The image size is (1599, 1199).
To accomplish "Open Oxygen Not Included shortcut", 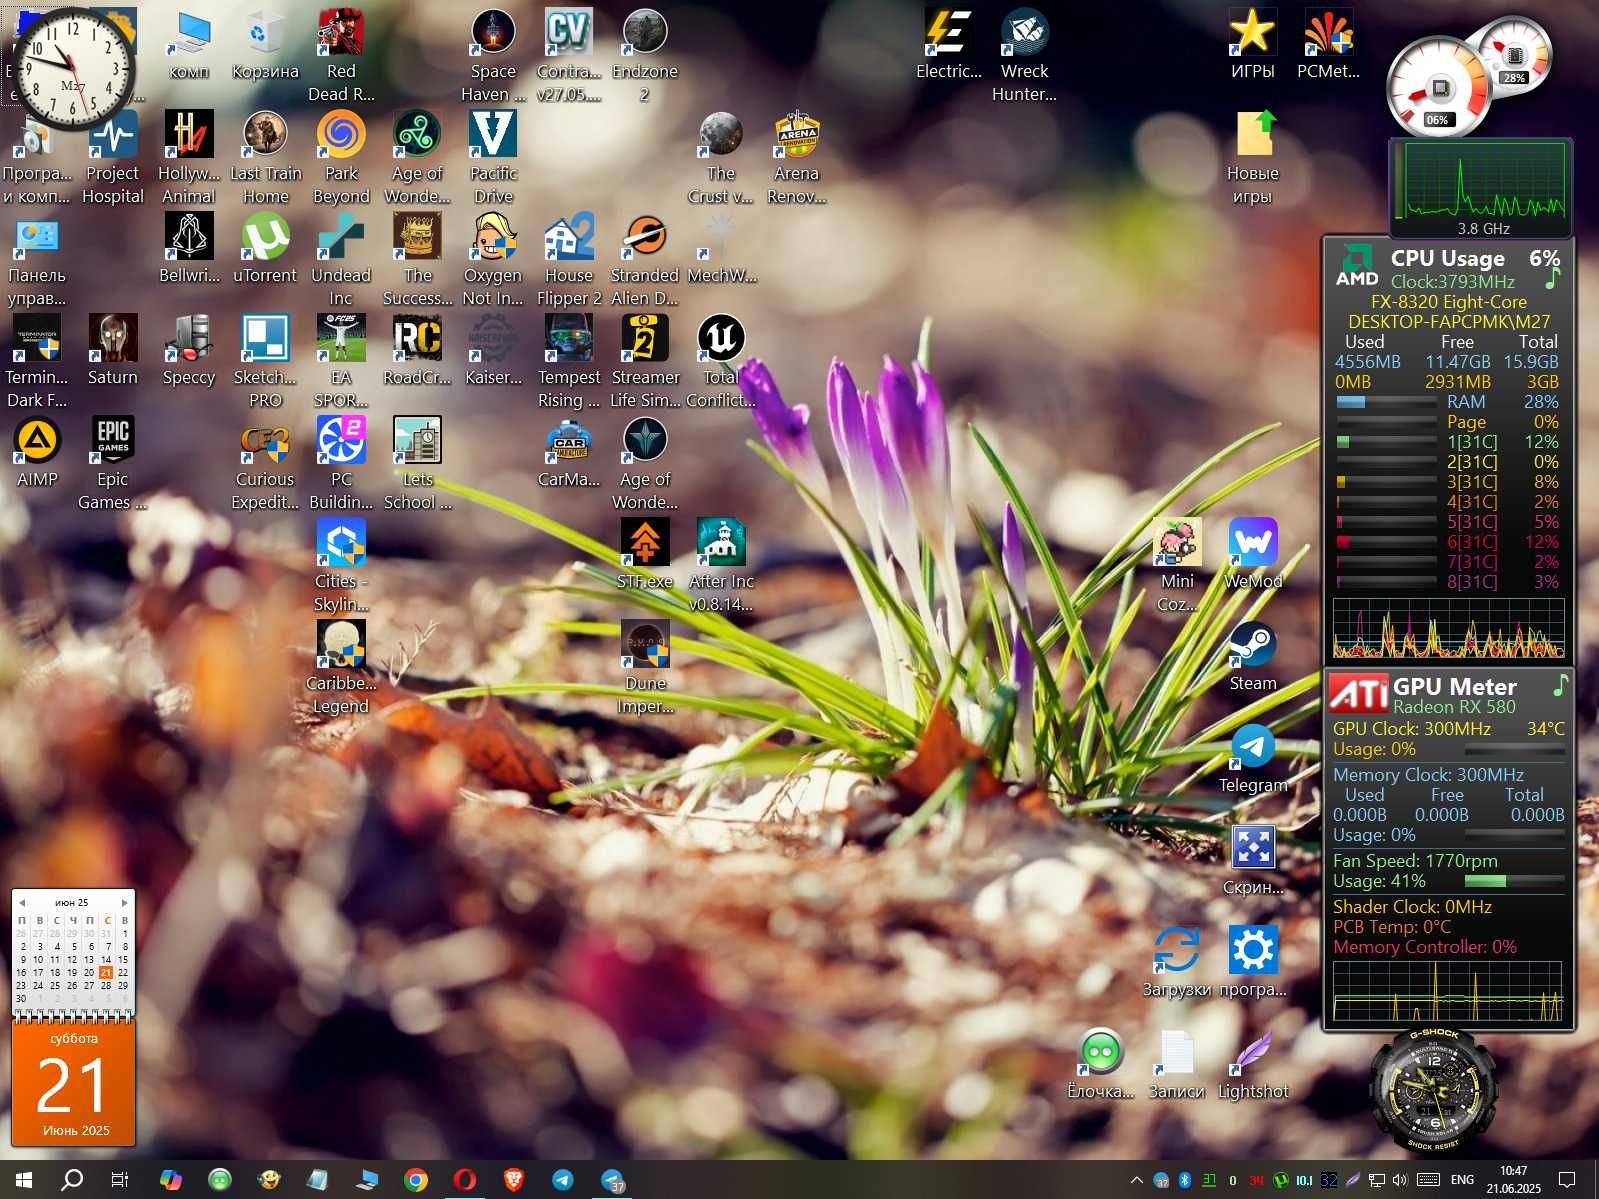I will (x=493, y=260).
